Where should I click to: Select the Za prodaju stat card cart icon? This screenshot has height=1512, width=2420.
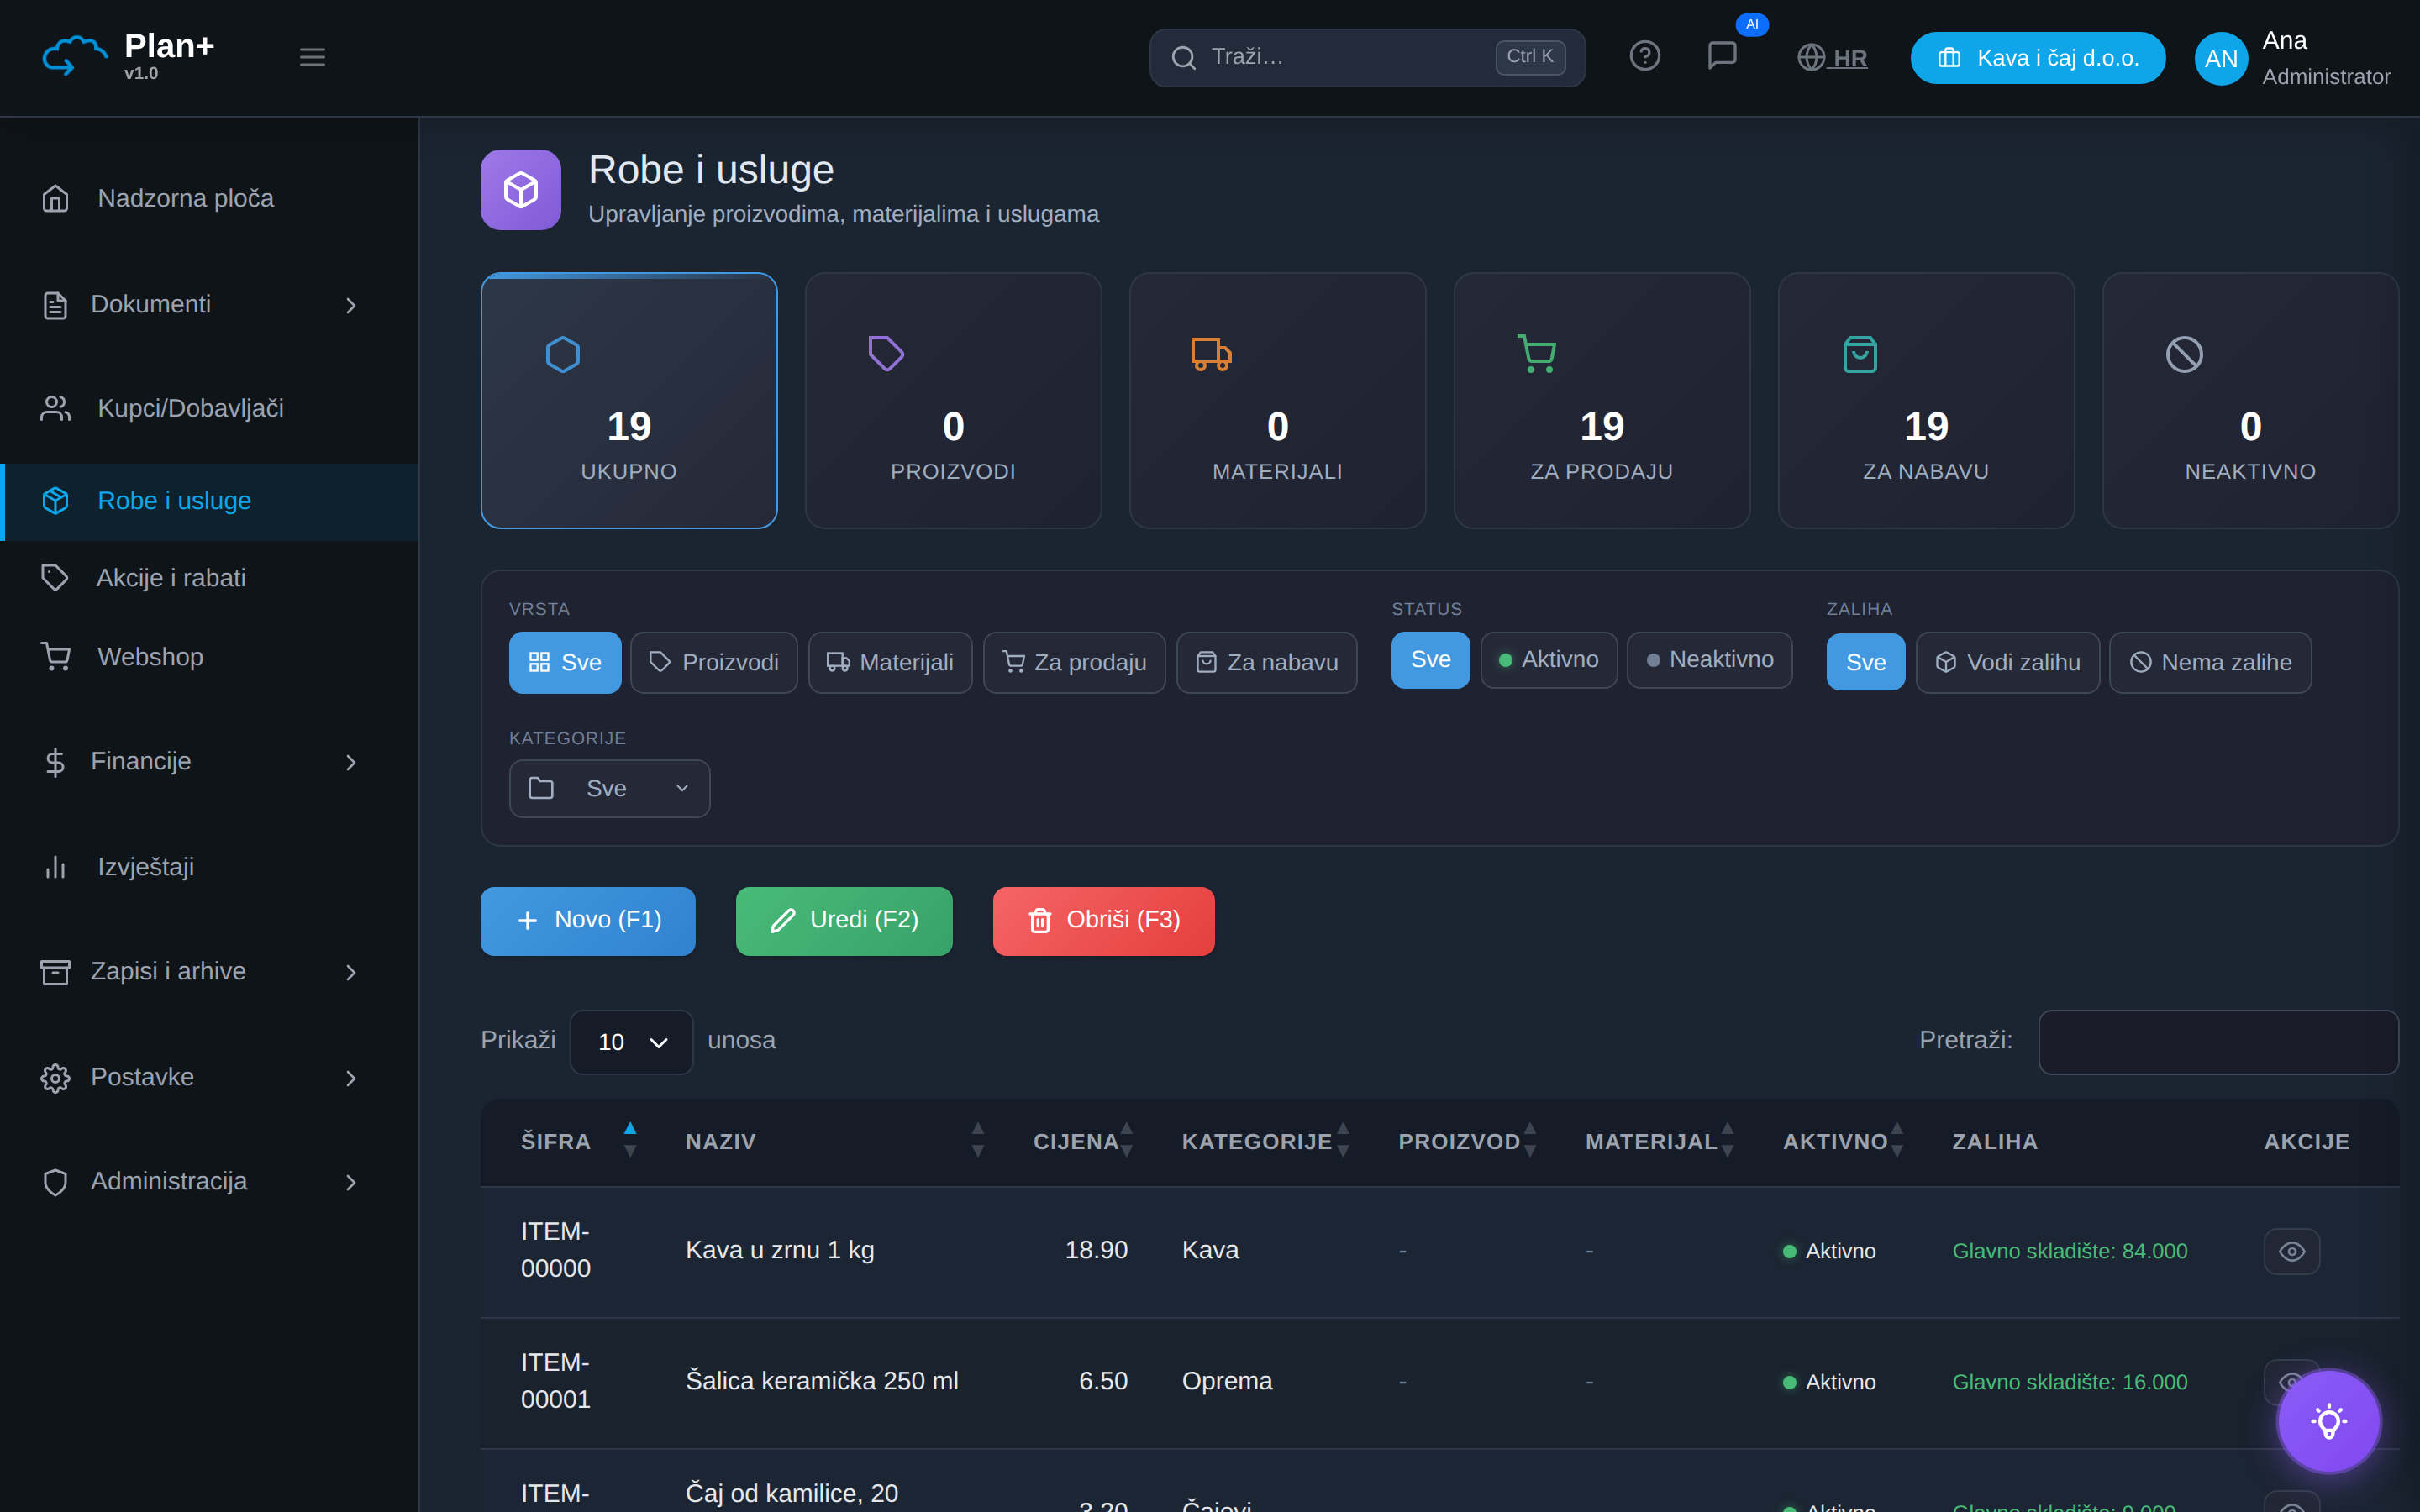coord(1536,354)
